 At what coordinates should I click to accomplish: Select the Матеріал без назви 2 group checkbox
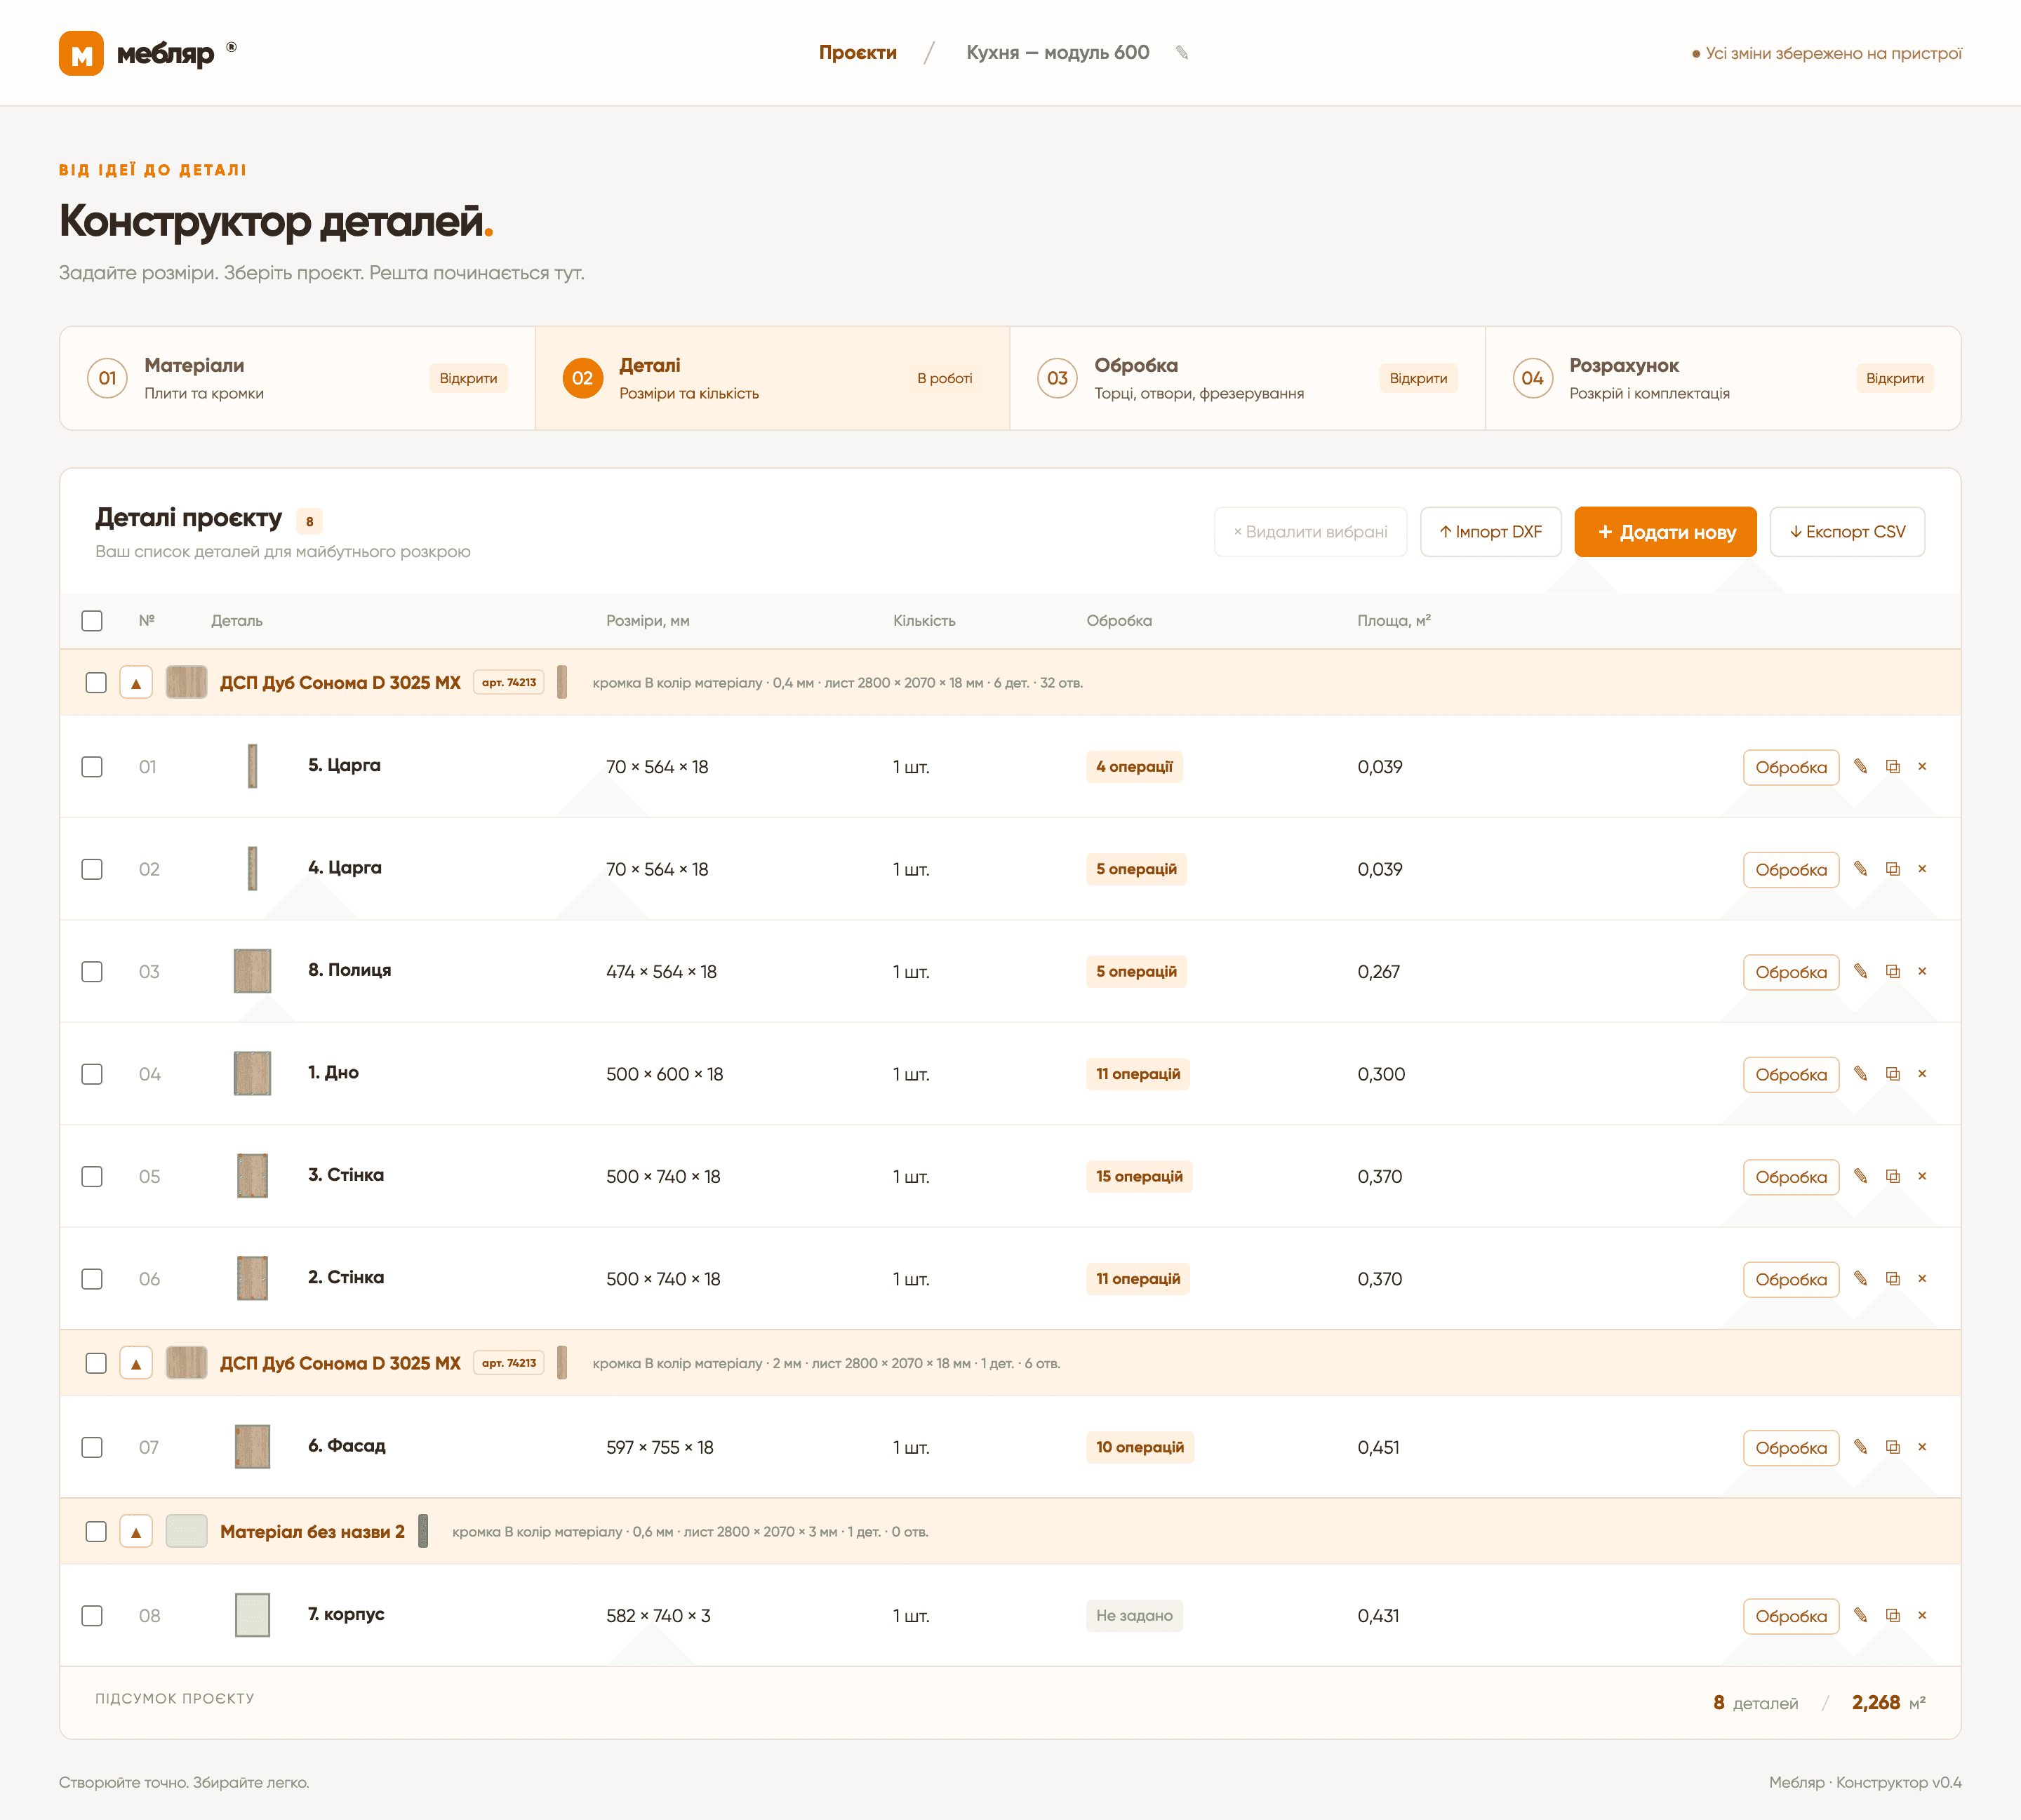point(96,1532)
